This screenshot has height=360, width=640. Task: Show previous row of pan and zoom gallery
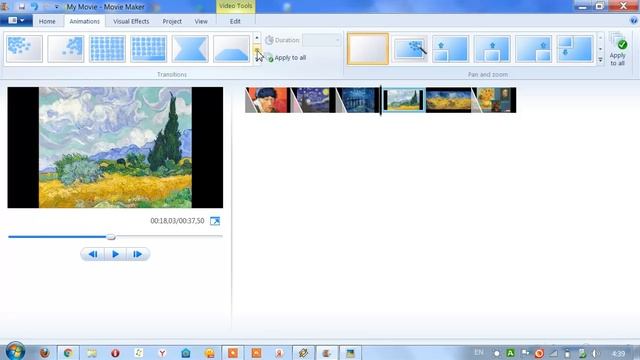click(x=600, y=38)
